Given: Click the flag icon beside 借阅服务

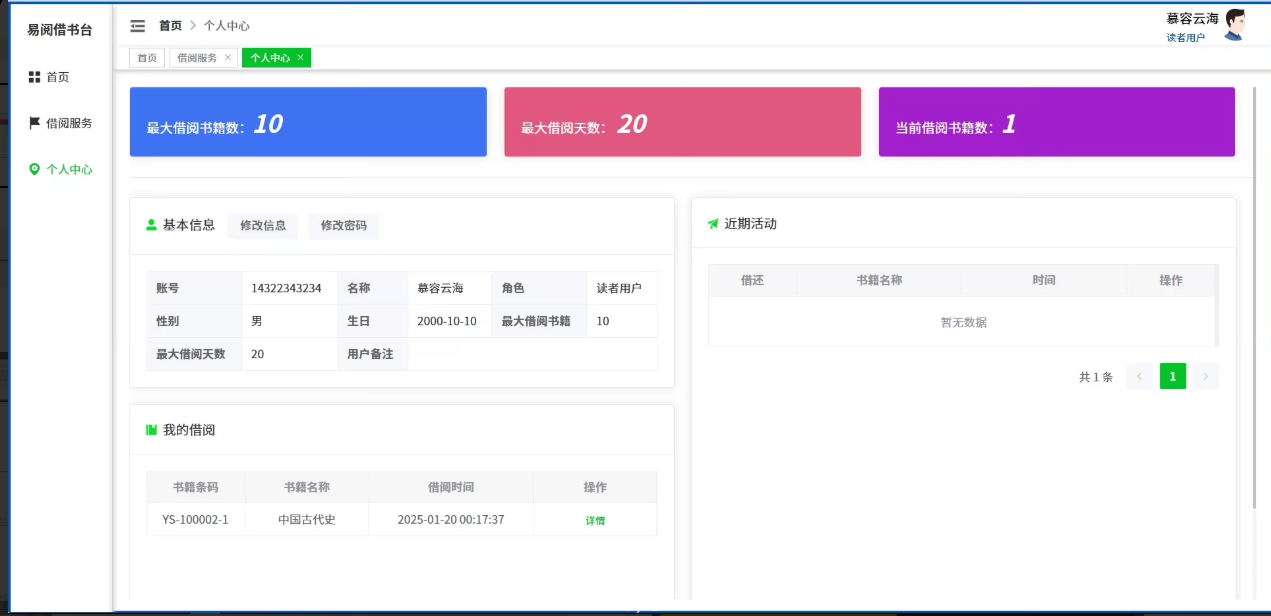Looking at the screenshot, I should pyautogui.click(x=34, y=123).
